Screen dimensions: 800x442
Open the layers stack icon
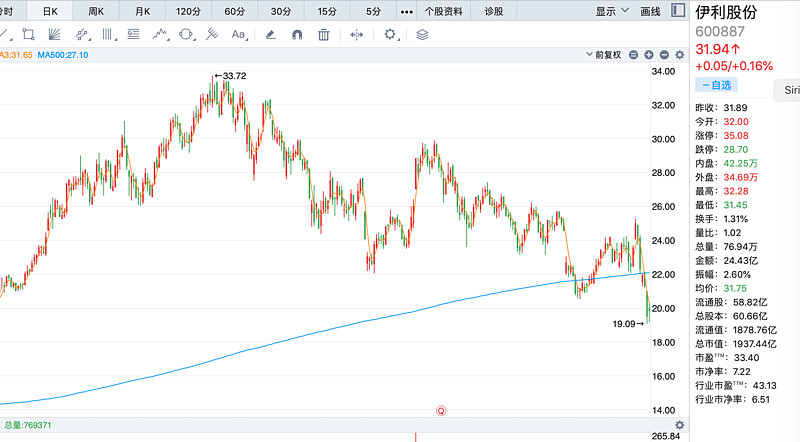click(422, 34)
